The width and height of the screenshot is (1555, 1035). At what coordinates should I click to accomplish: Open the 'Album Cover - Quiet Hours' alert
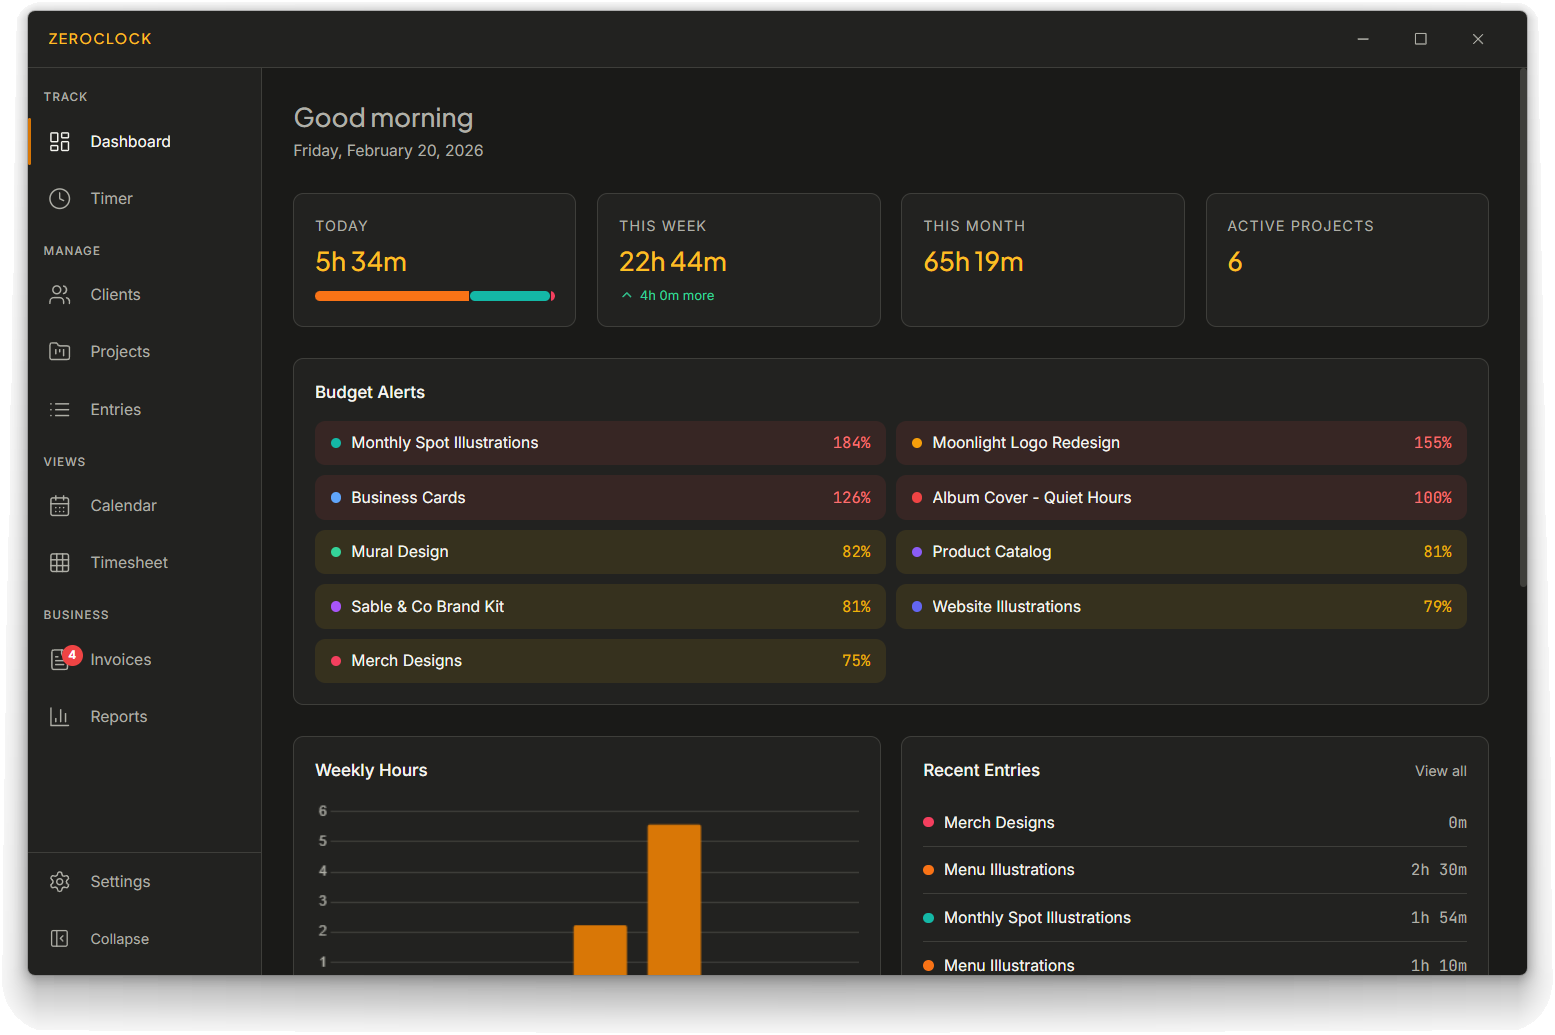pyautogui.click(x=1181, y=497)
